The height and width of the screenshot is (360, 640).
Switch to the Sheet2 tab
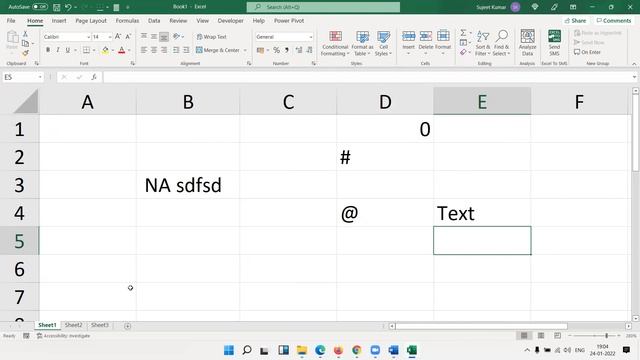[x=73, y=325]
